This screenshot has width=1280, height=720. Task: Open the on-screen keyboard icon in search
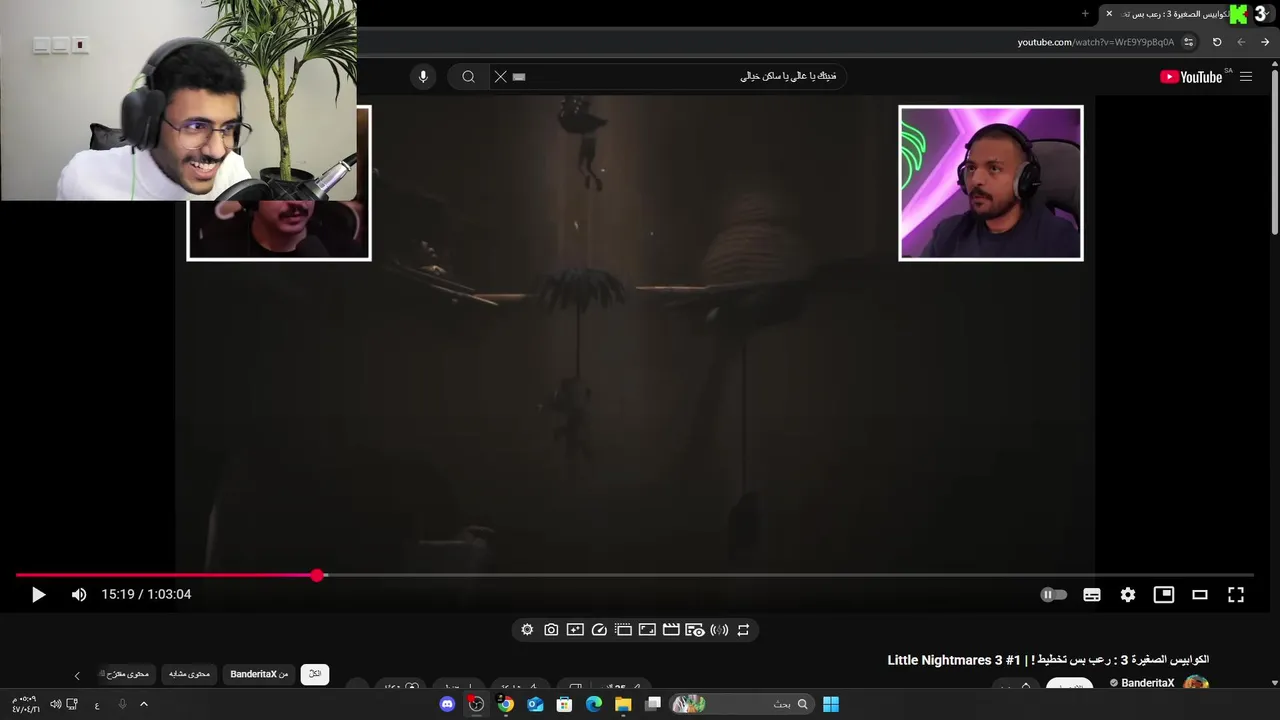pyautogui.click(x=519, y=77)
